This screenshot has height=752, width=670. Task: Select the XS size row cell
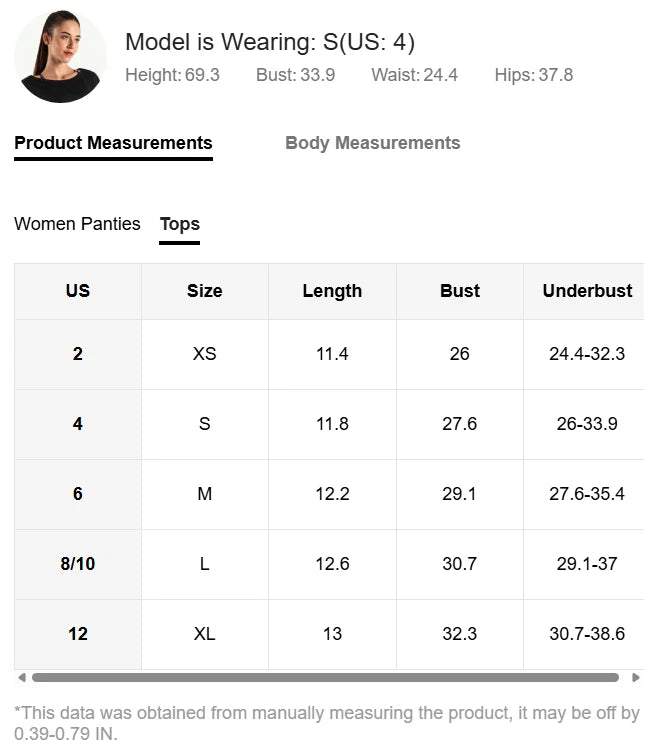pos(205,354)
